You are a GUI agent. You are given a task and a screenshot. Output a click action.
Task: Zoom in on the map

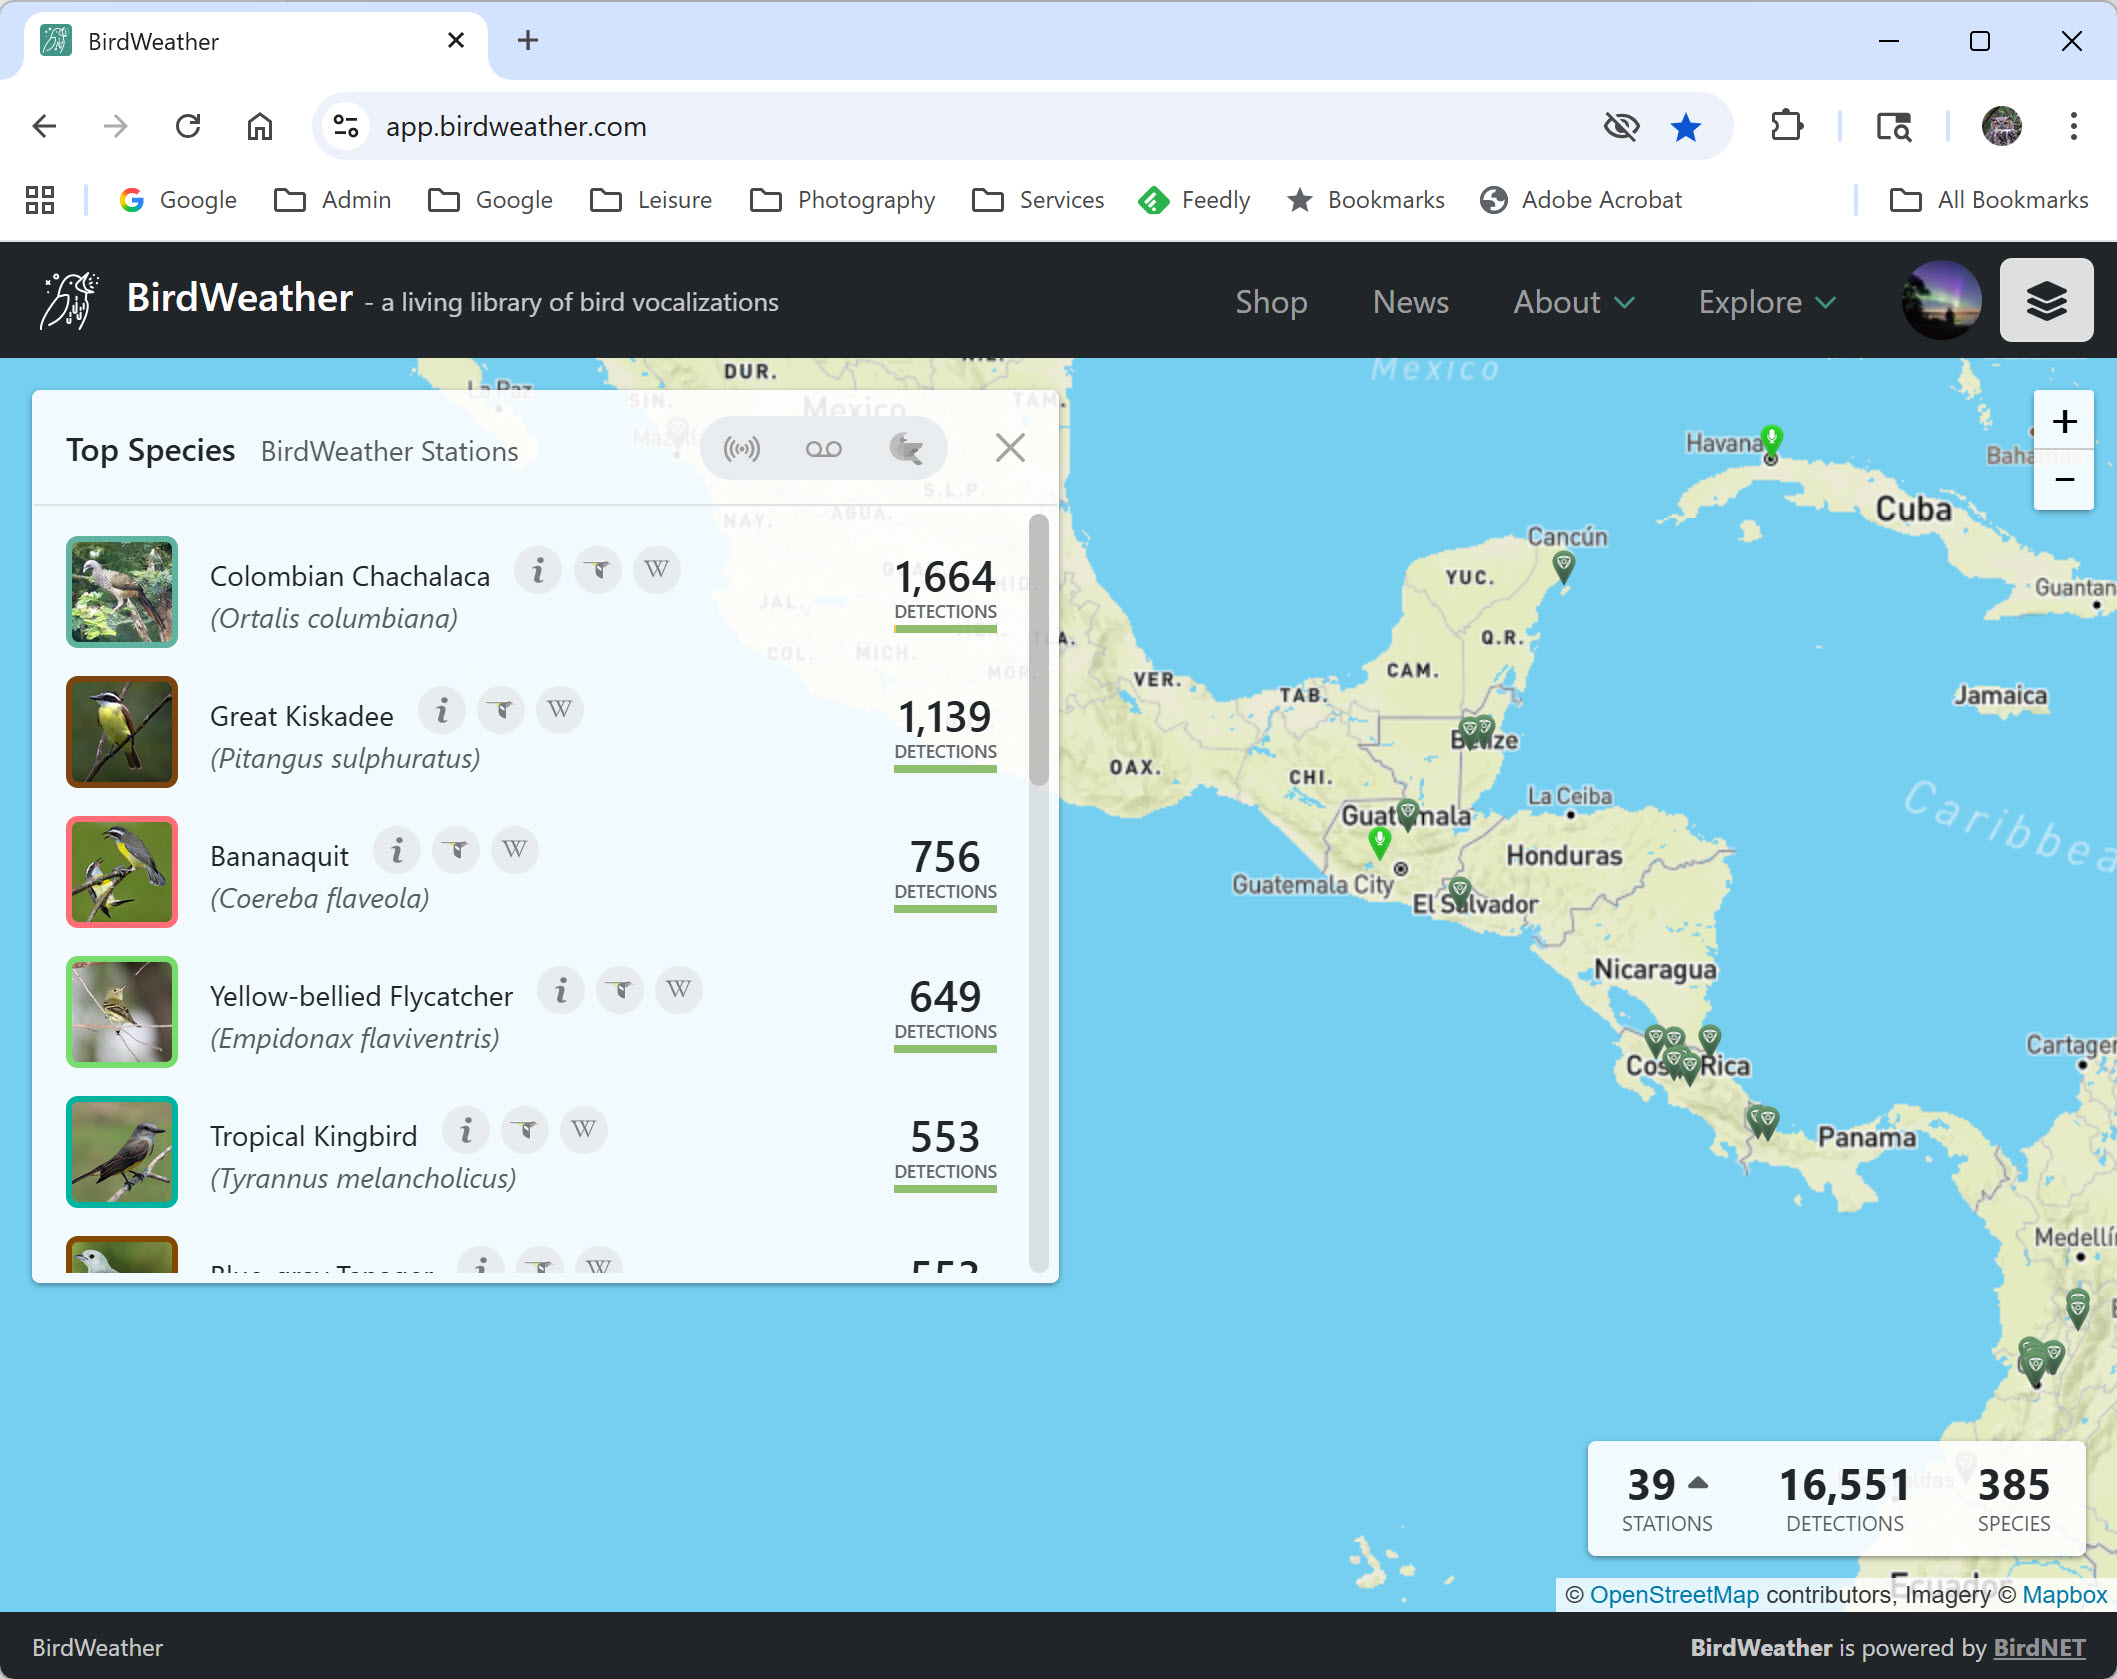click(x=2063, y=422)
